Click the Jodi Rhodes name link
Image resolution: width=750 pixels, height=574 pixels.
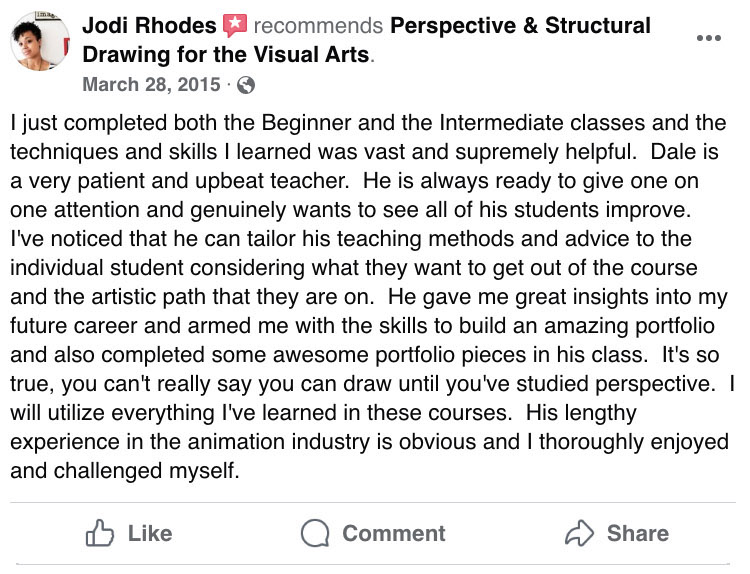(152, 25)
